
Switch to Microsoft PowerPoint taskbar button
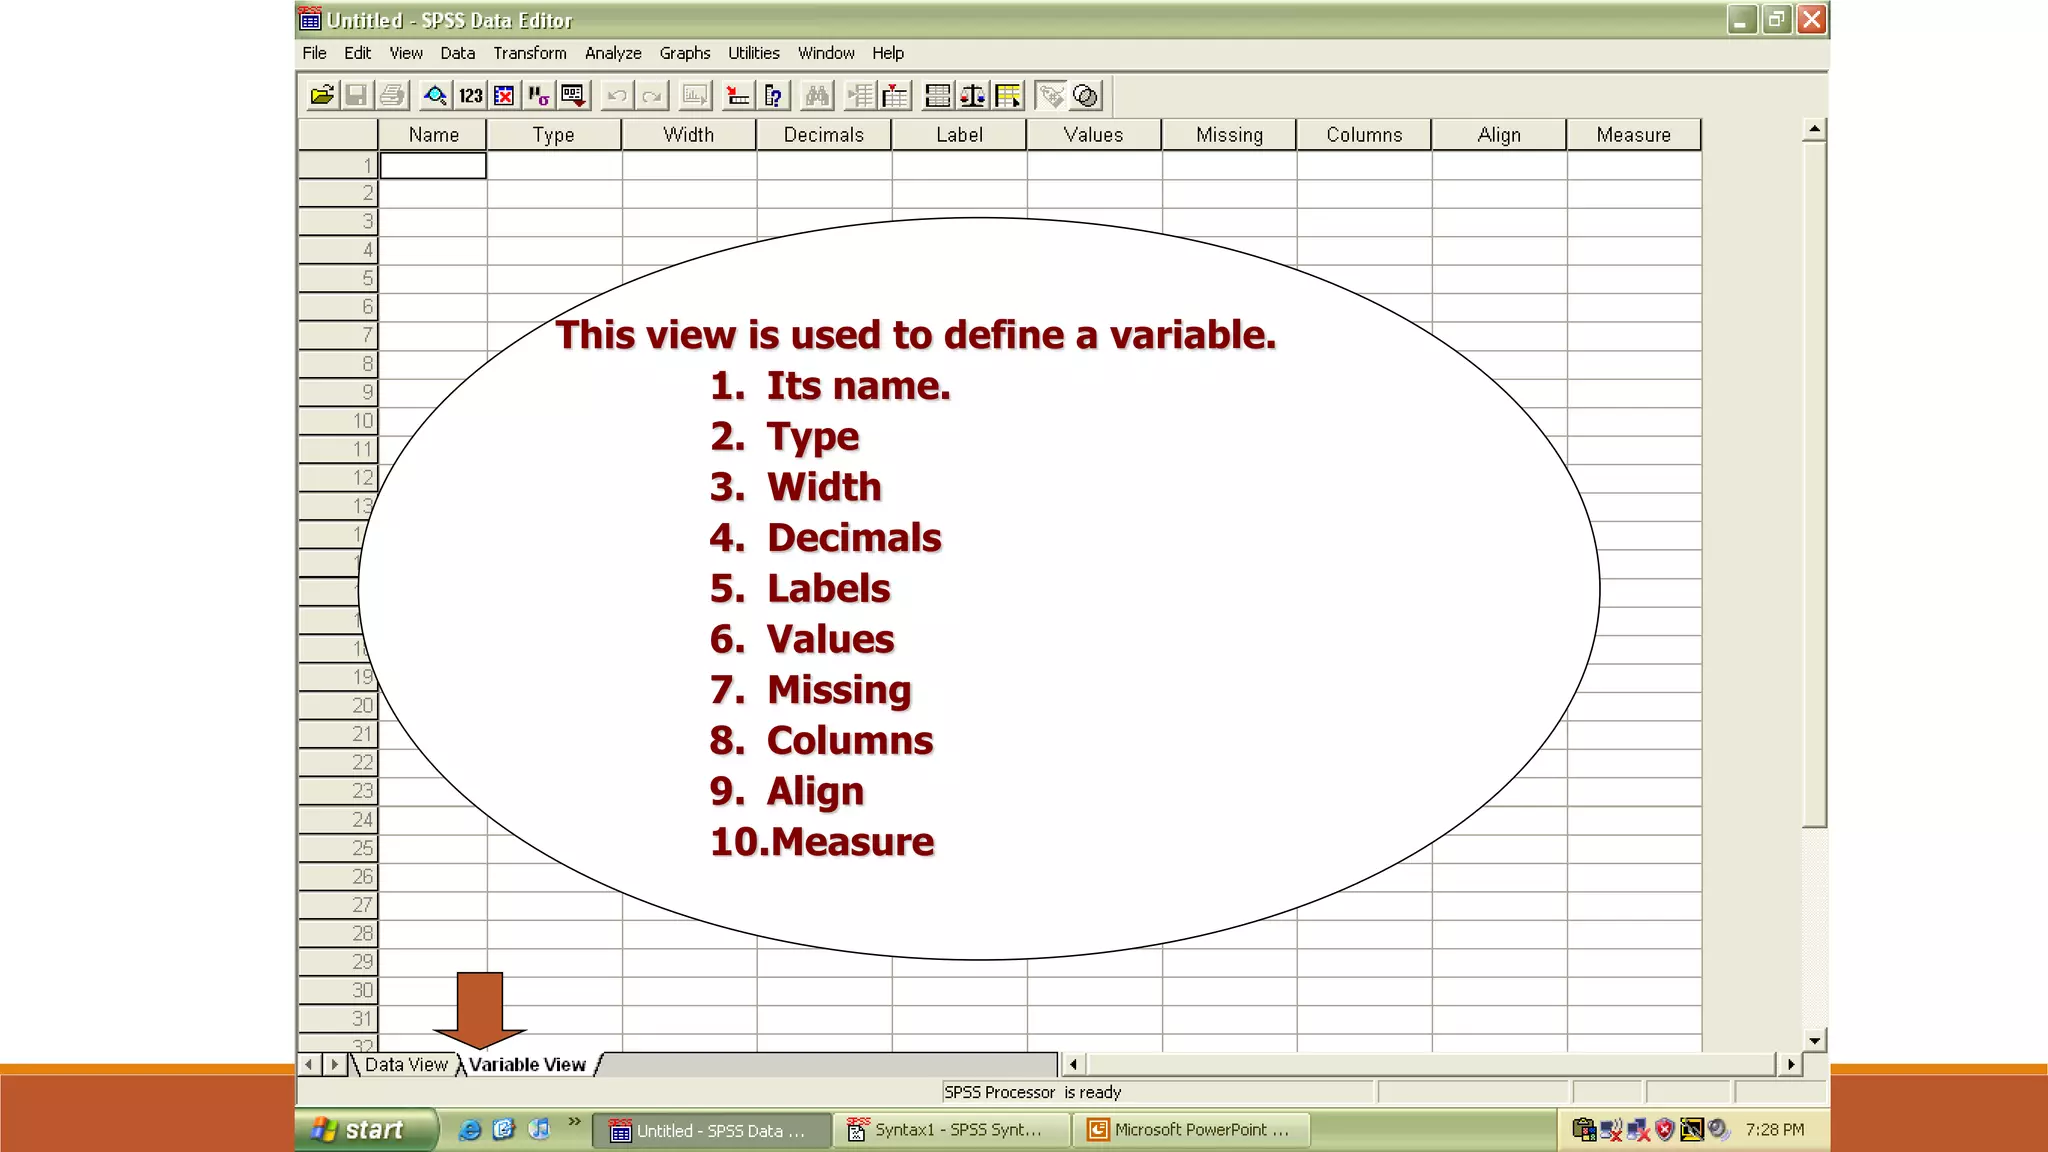[1190, 1130]
